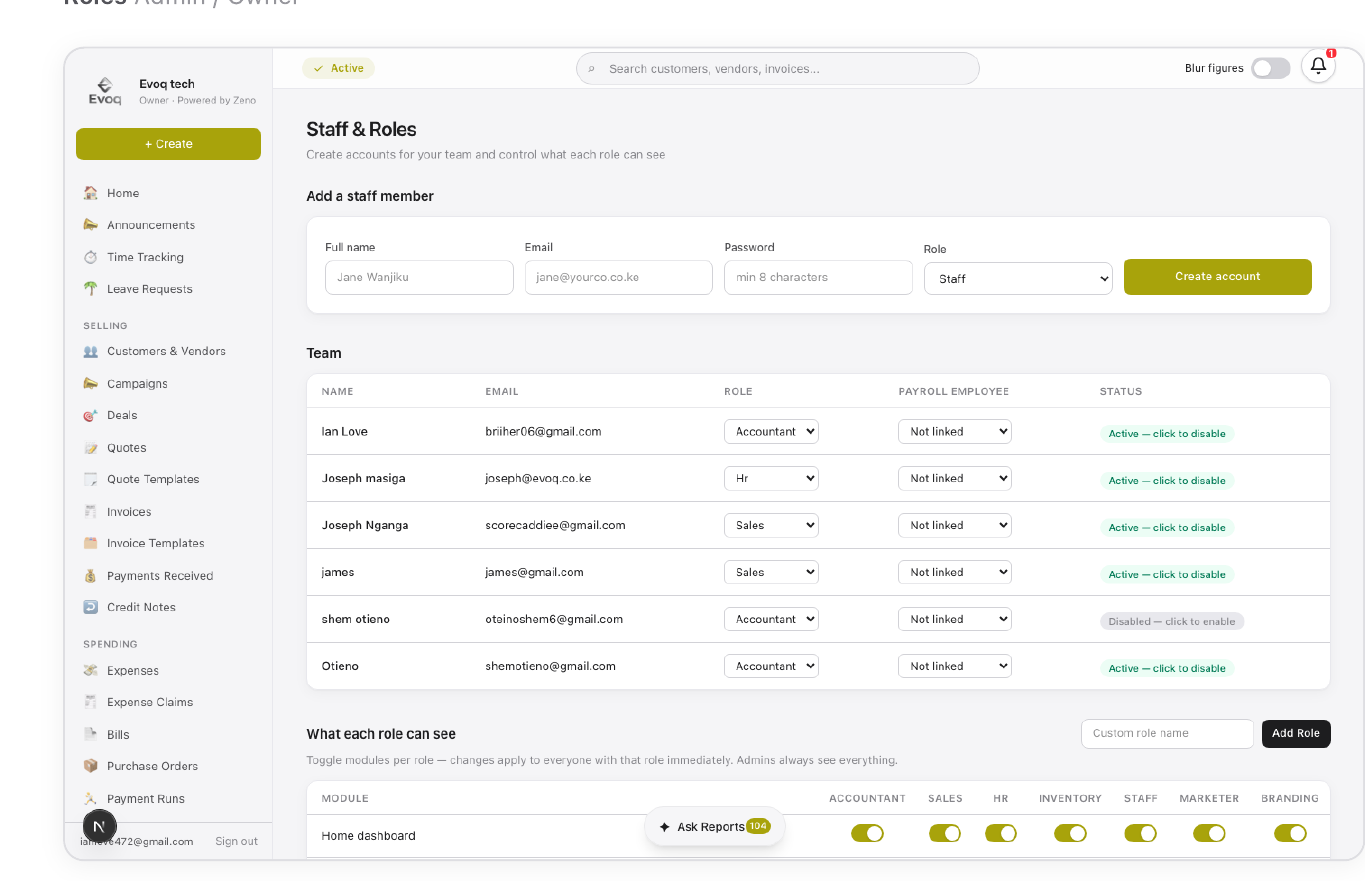The width and height of the screenshot is (1365, 881).
Task: Open Invoice Templates in the sidebar
Action: (x=156, y=543)
